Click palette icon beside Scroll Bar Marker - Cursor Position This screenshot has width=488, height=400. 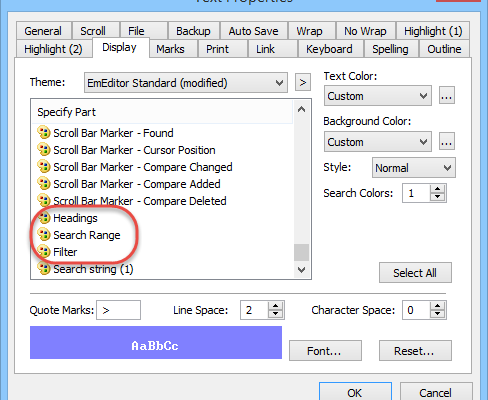tap(44, 150)
